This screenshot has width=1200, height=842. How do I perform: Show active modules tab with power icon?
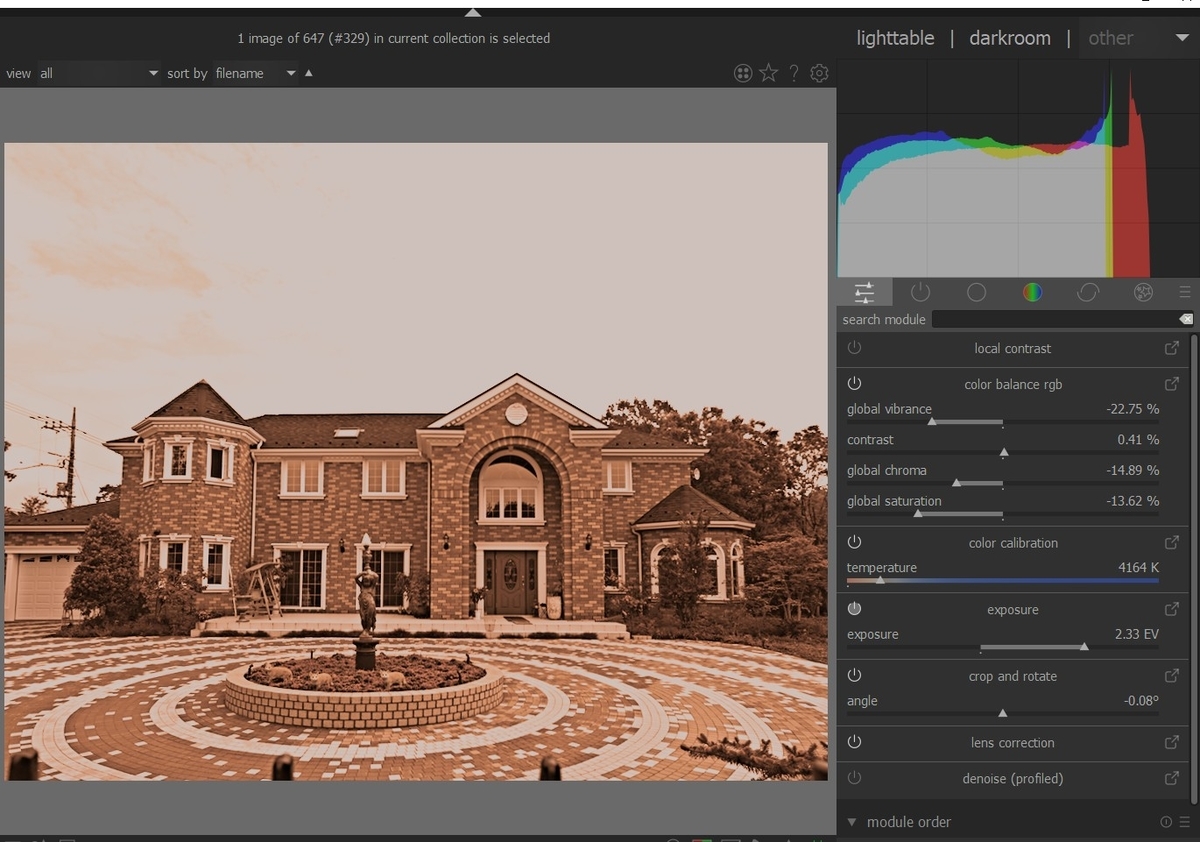pyautogui.click(x=921, y=292)
